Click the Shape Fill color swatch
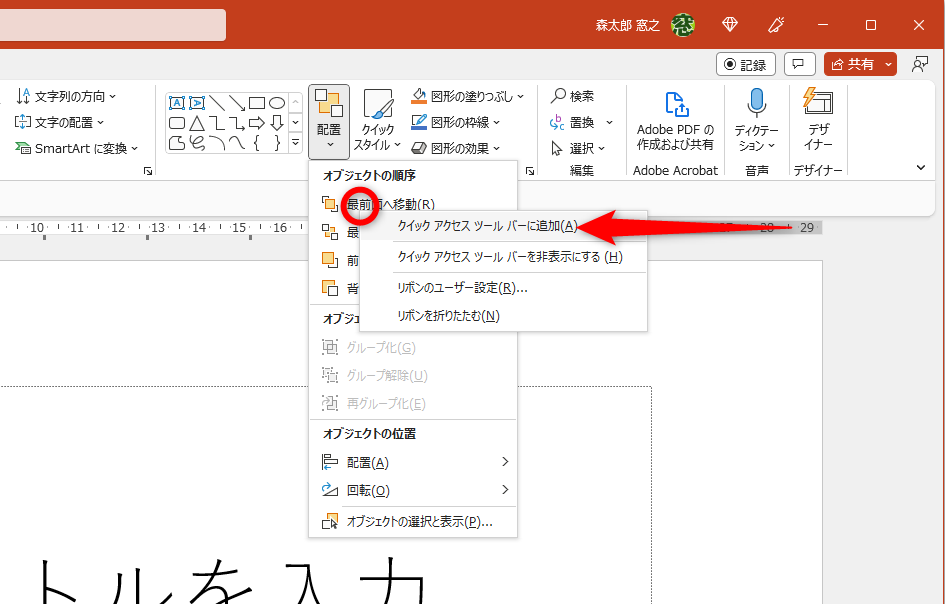This screenshot has height=604, width=945. point(419,101)
